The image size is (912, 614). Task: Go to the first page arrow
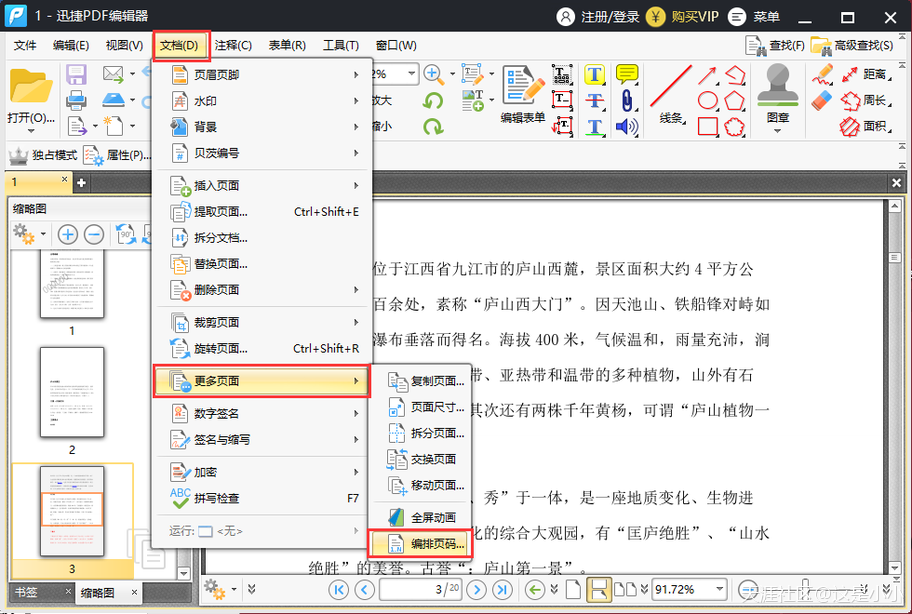[x=339, y=590]
